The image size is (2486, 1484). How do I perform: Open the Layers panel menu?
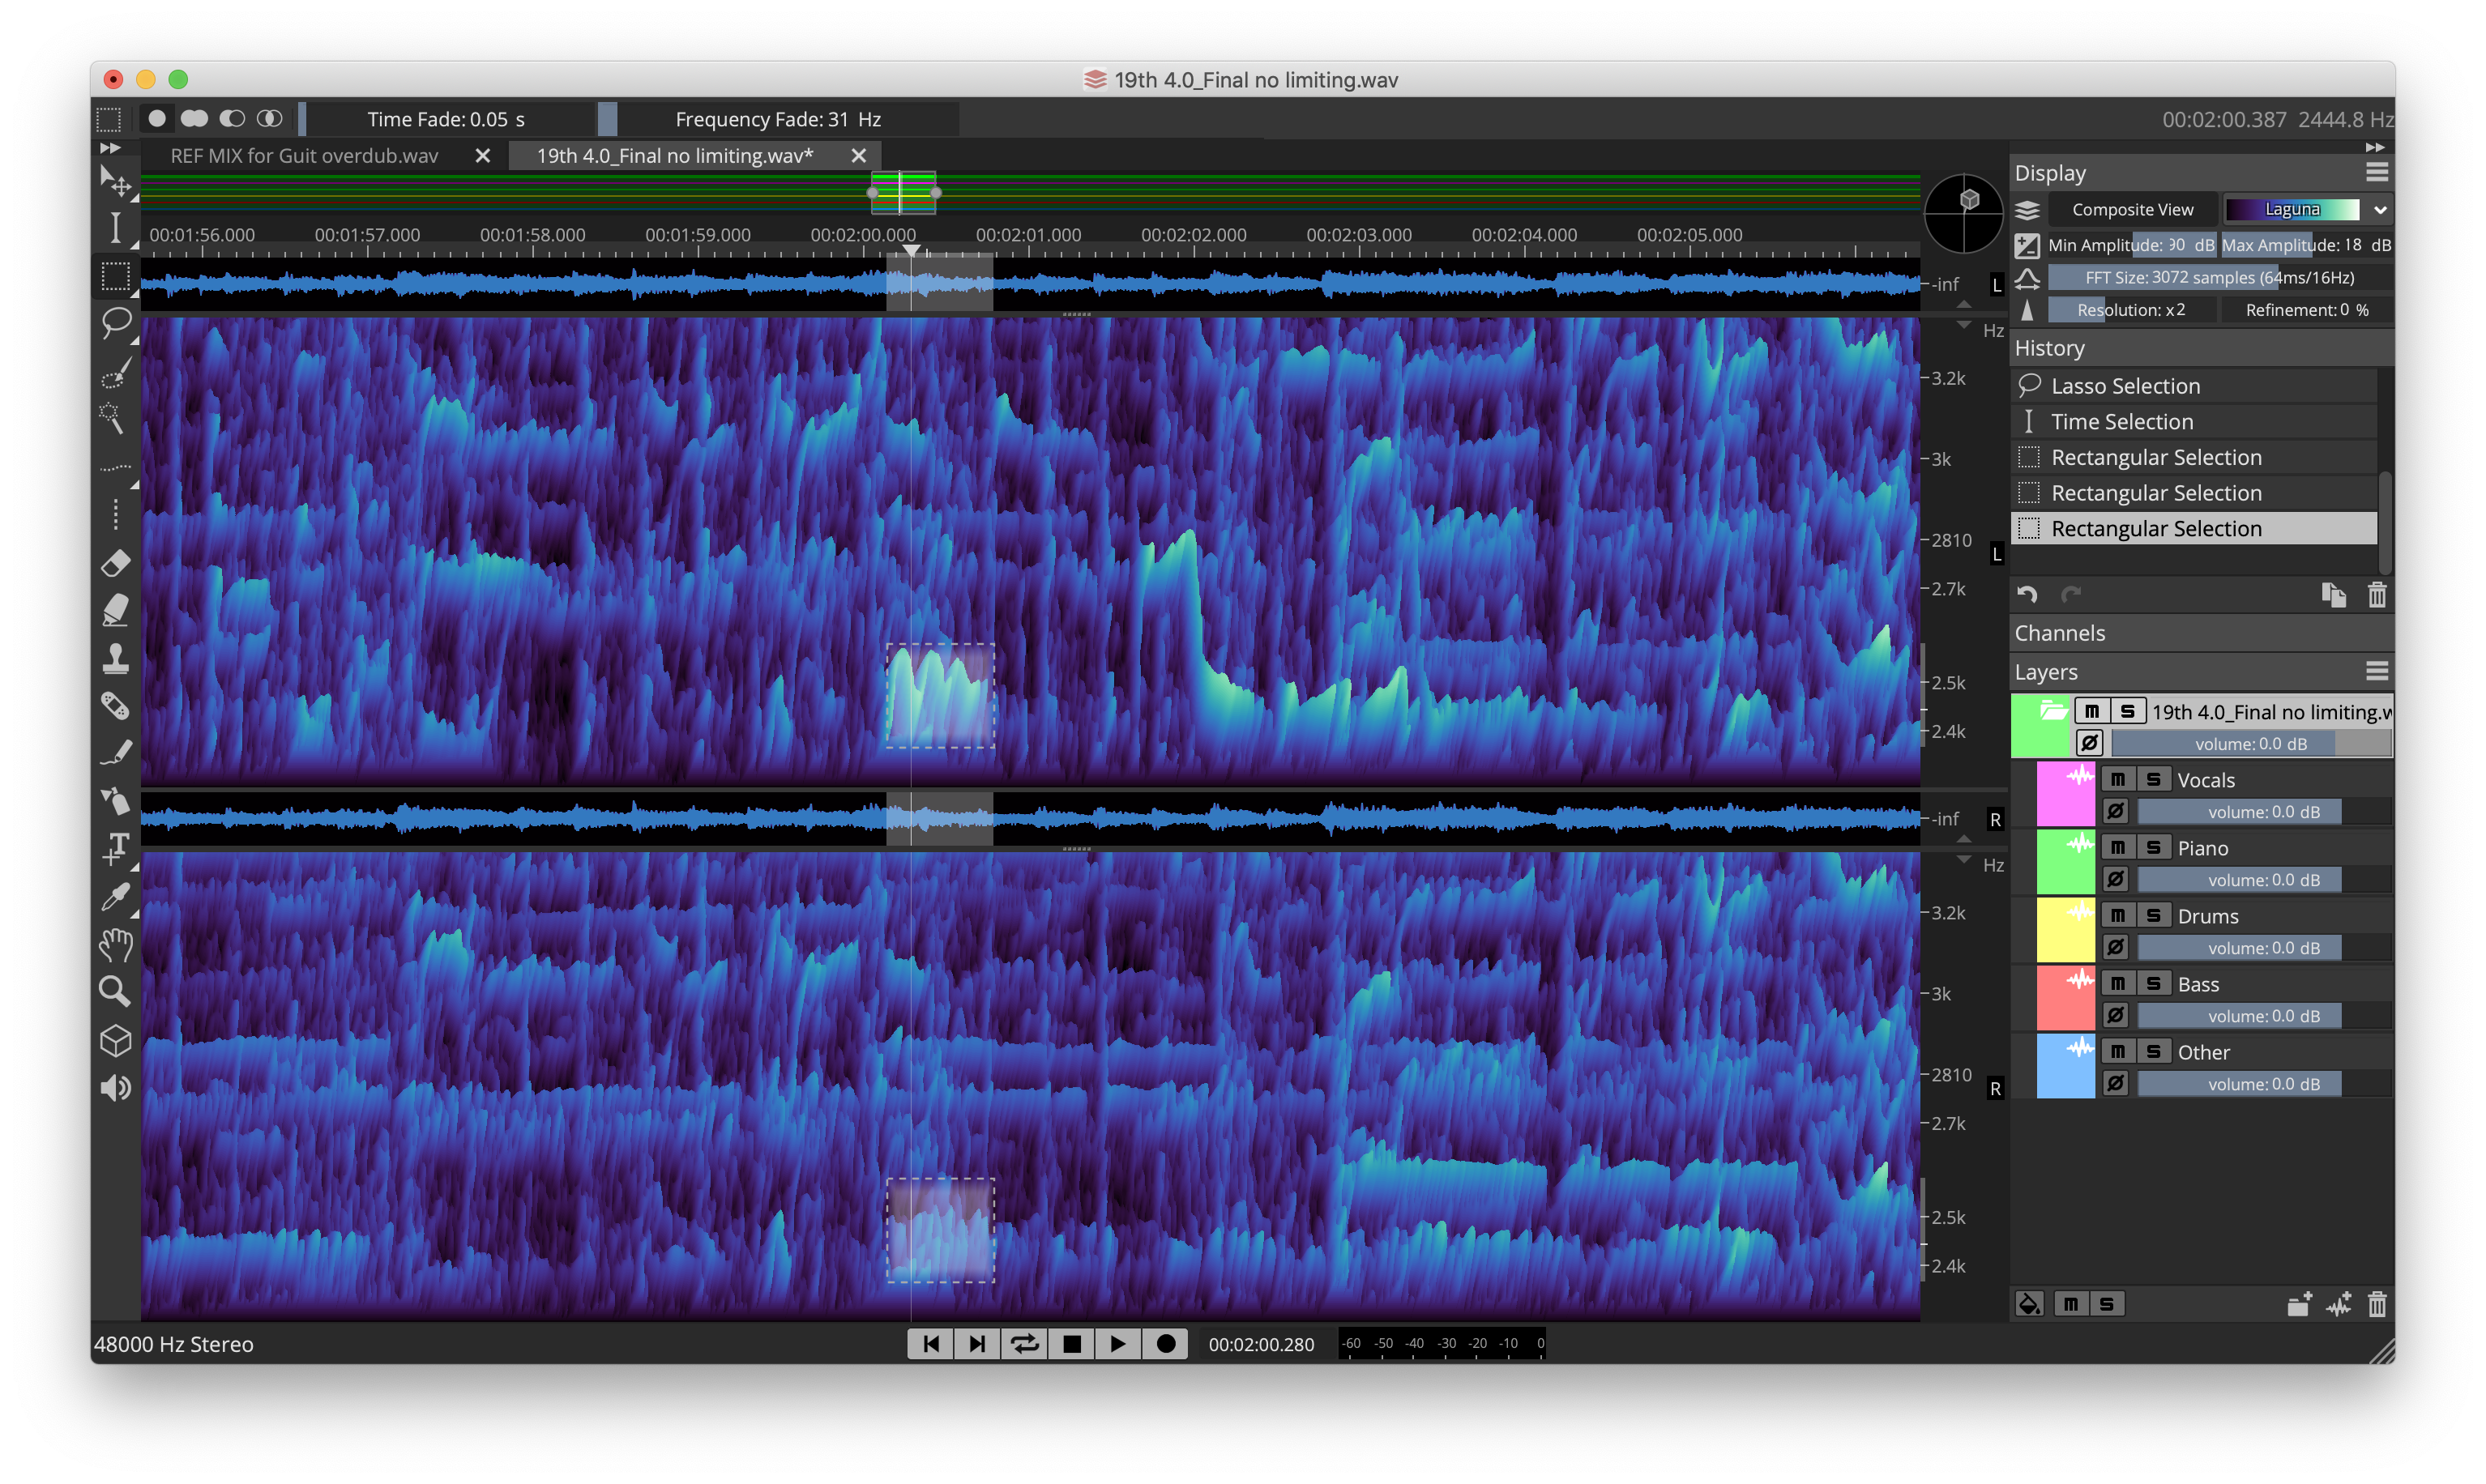pos(2377,671)
